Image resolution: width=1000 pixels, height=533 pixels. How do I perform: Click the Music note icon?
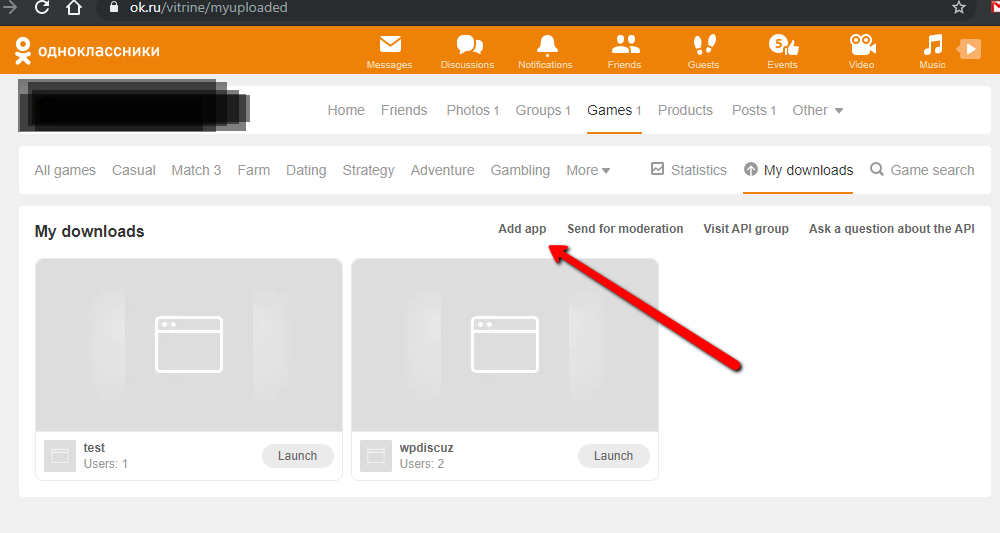(x=932, y=46)
